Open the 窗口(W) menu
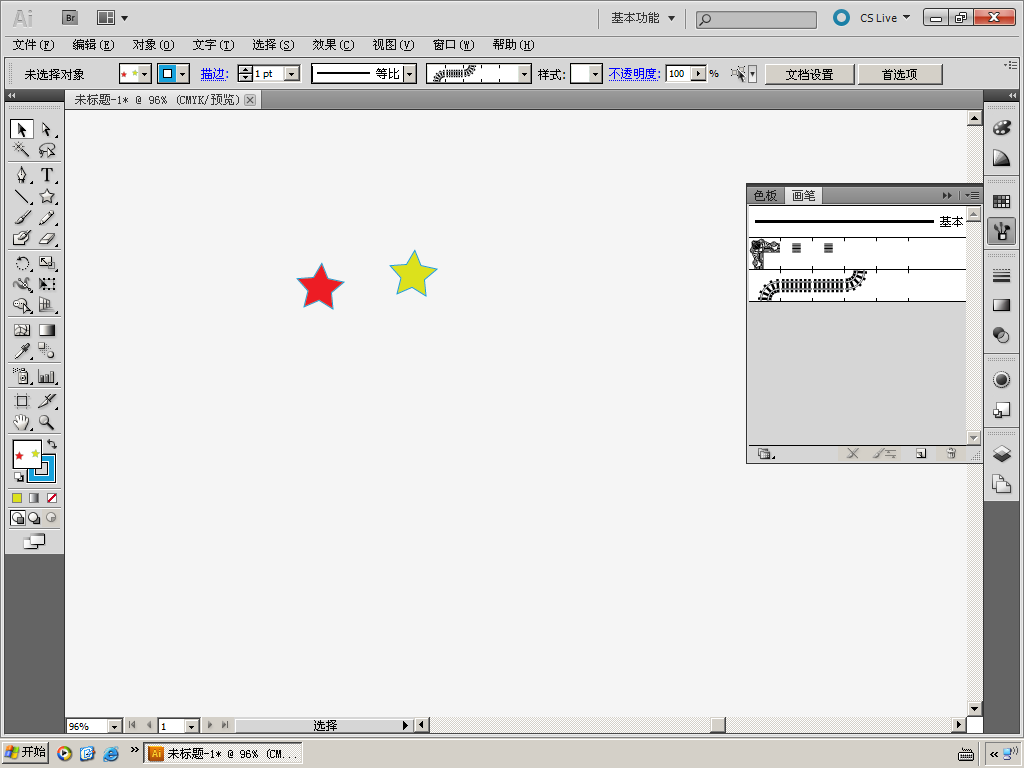The image size is (1024, 768). (x=453, y=45)
